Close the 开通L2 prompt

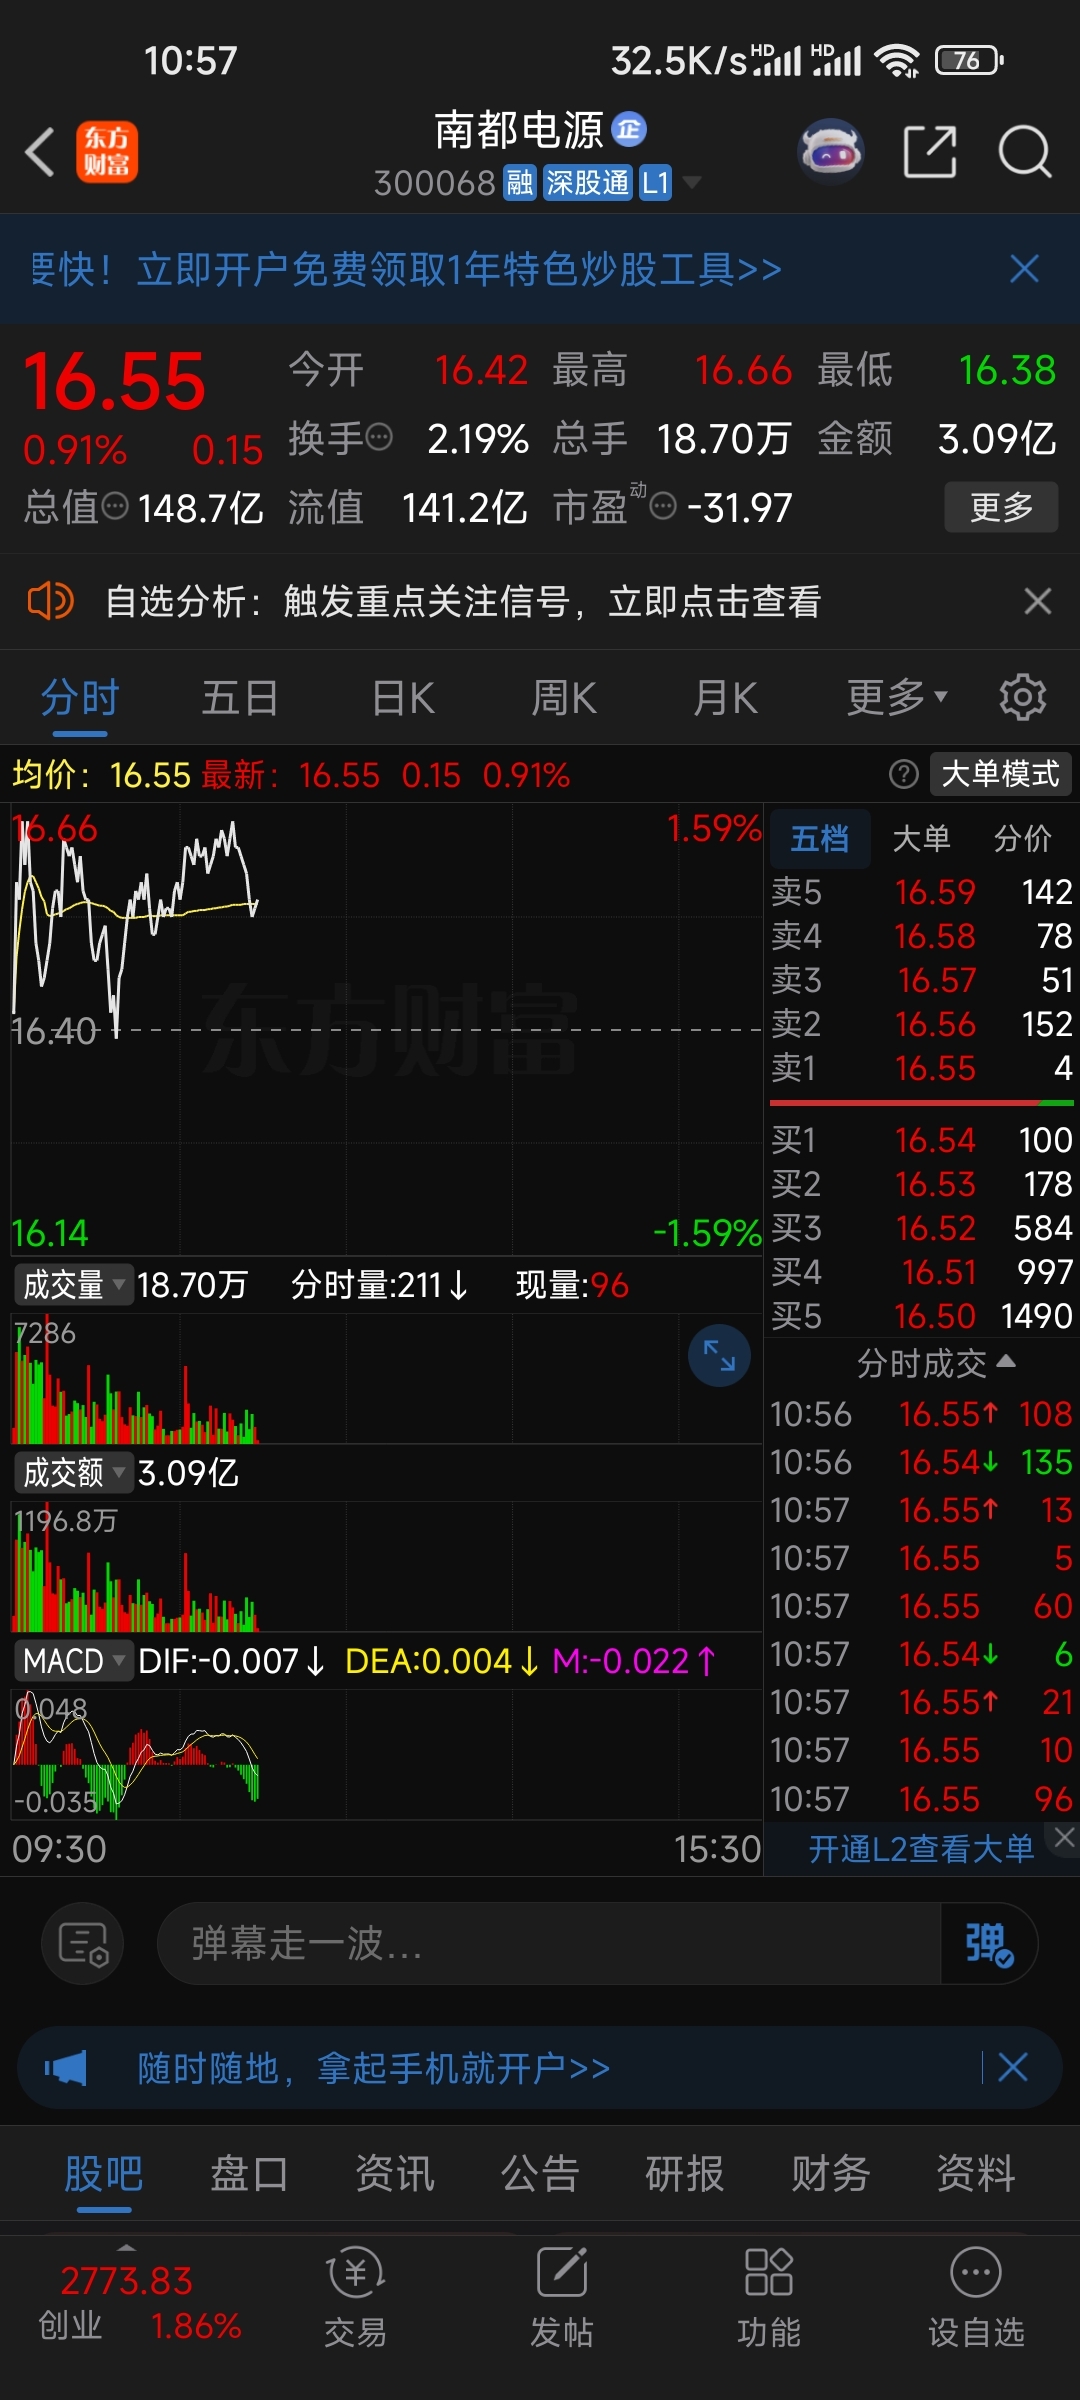[1064, 1837]
